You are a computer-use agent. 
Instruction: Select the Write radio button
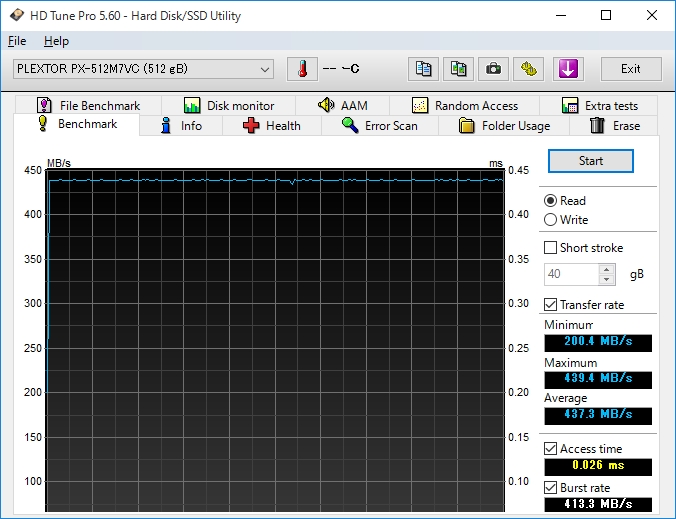click(x=551, y=220)
